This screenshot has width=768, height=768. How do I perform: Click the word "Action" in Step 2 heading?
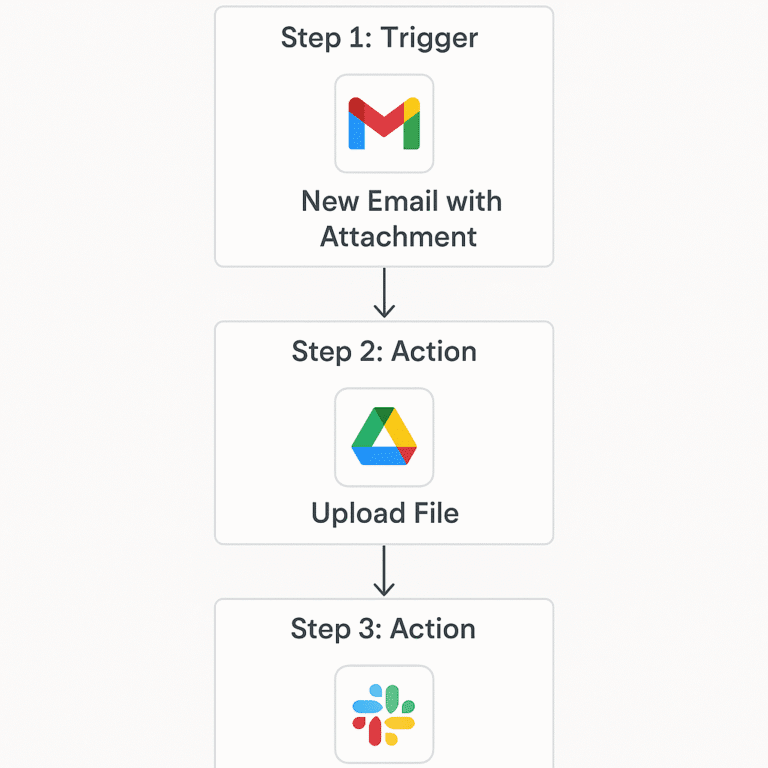434,351
